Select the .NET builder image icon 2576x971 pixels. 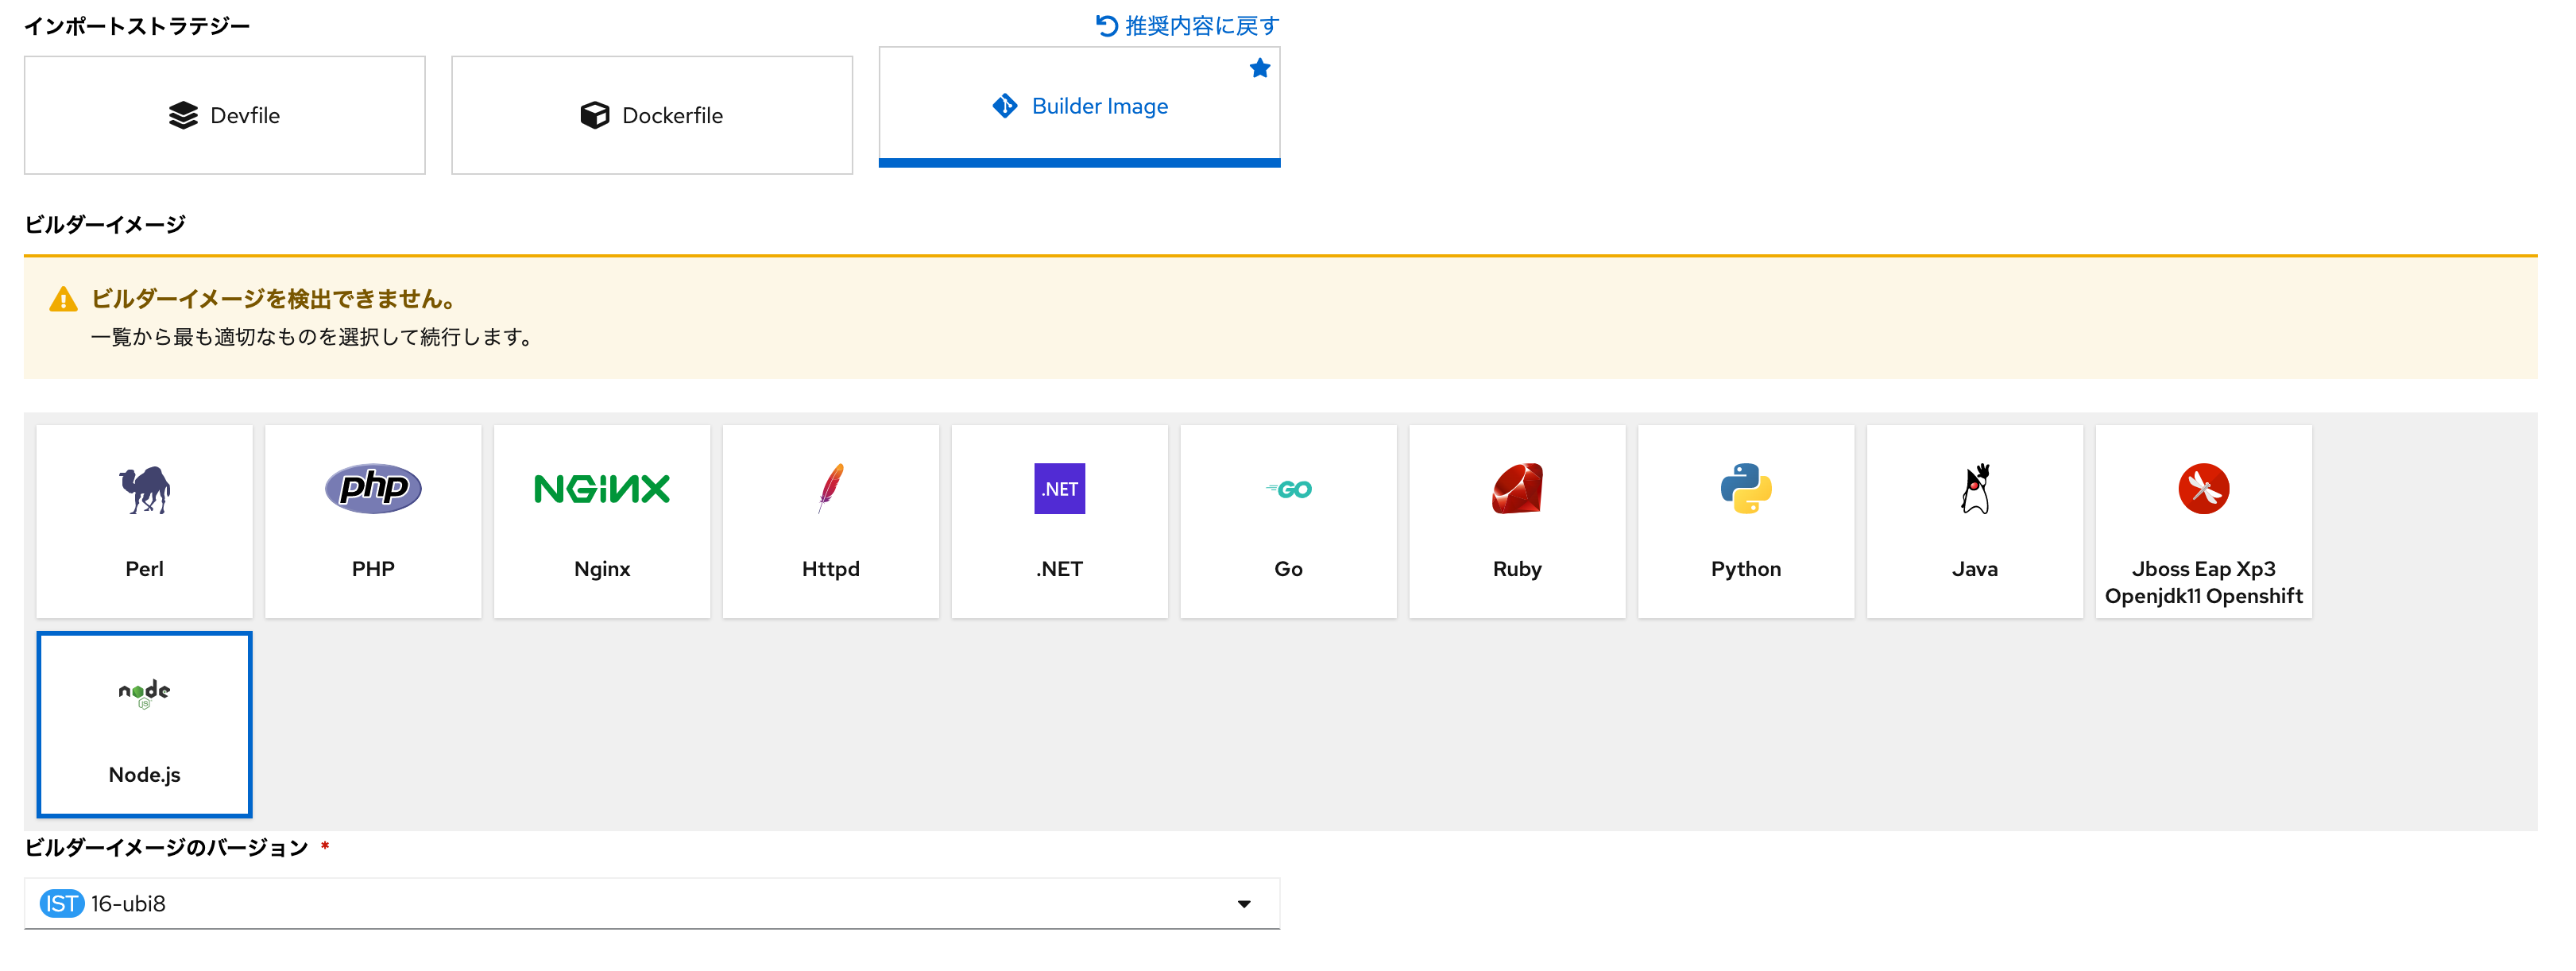pyautogui.click(x=1059, y=521)
